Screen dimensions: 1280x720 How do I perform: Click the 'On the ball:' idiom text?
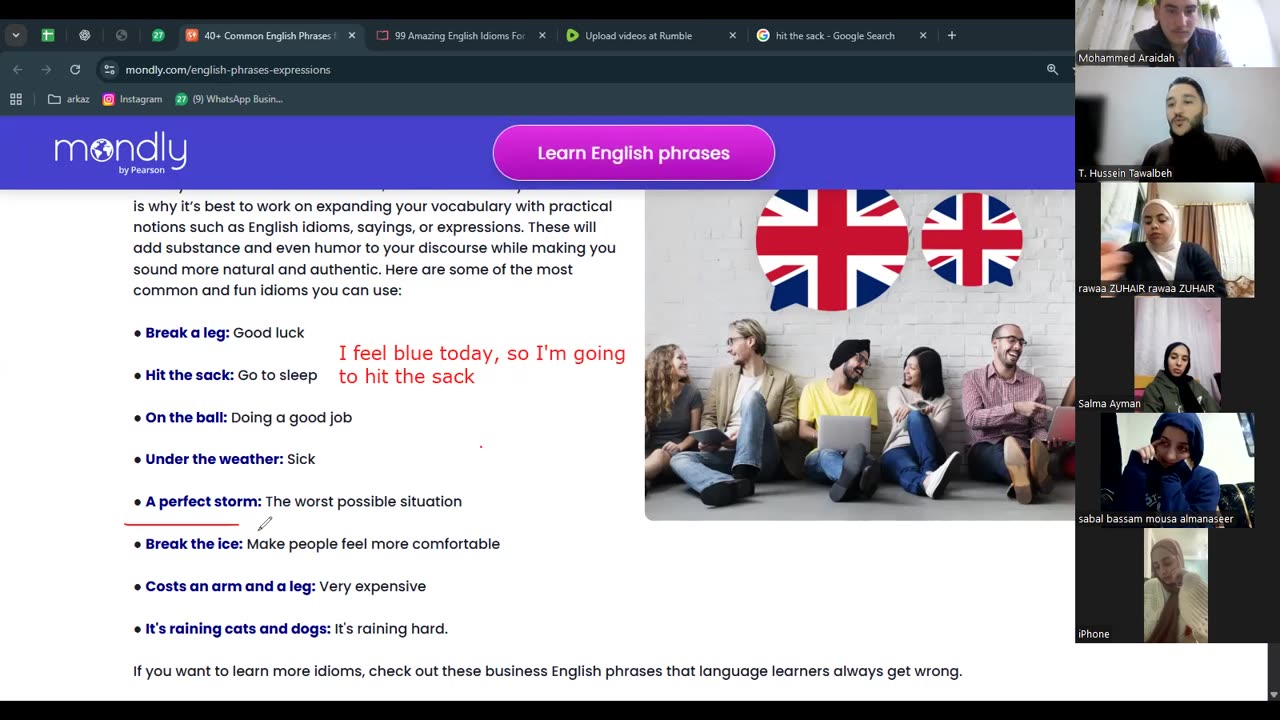pyautogui.click(x=186, y=418)
